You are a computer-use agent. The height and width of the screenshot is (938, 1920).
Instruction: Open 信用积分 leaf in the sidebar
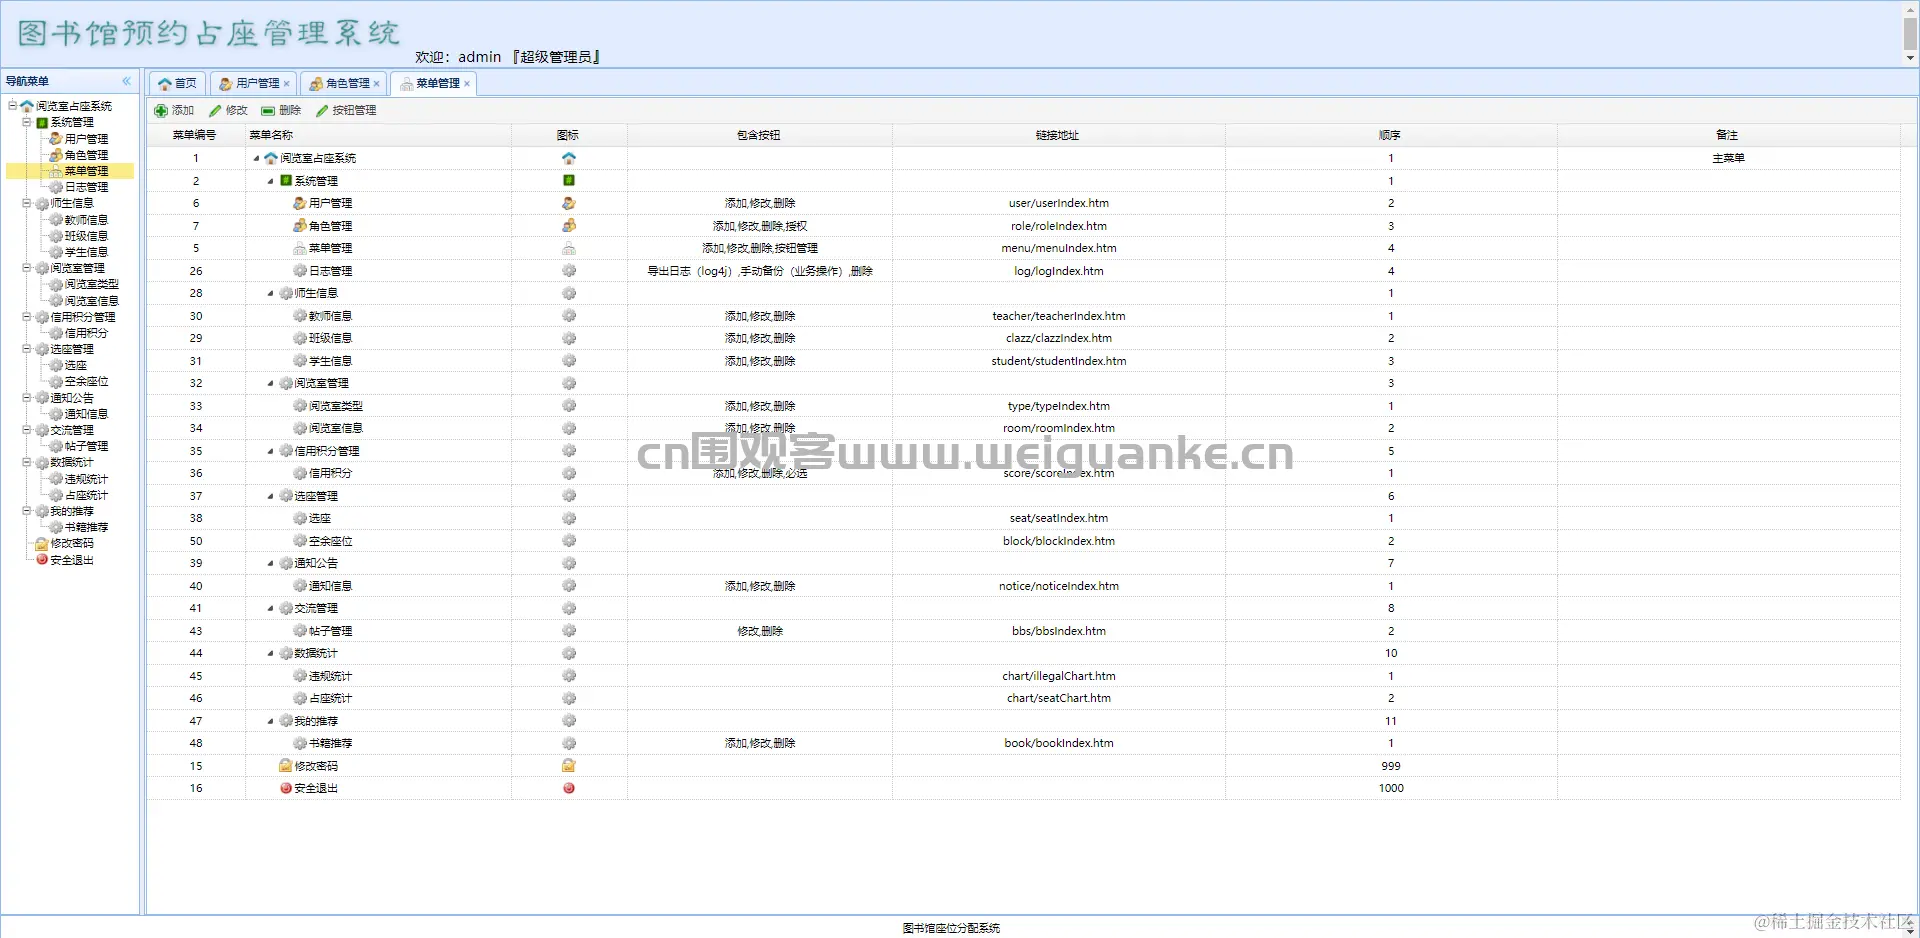(86, 333)
